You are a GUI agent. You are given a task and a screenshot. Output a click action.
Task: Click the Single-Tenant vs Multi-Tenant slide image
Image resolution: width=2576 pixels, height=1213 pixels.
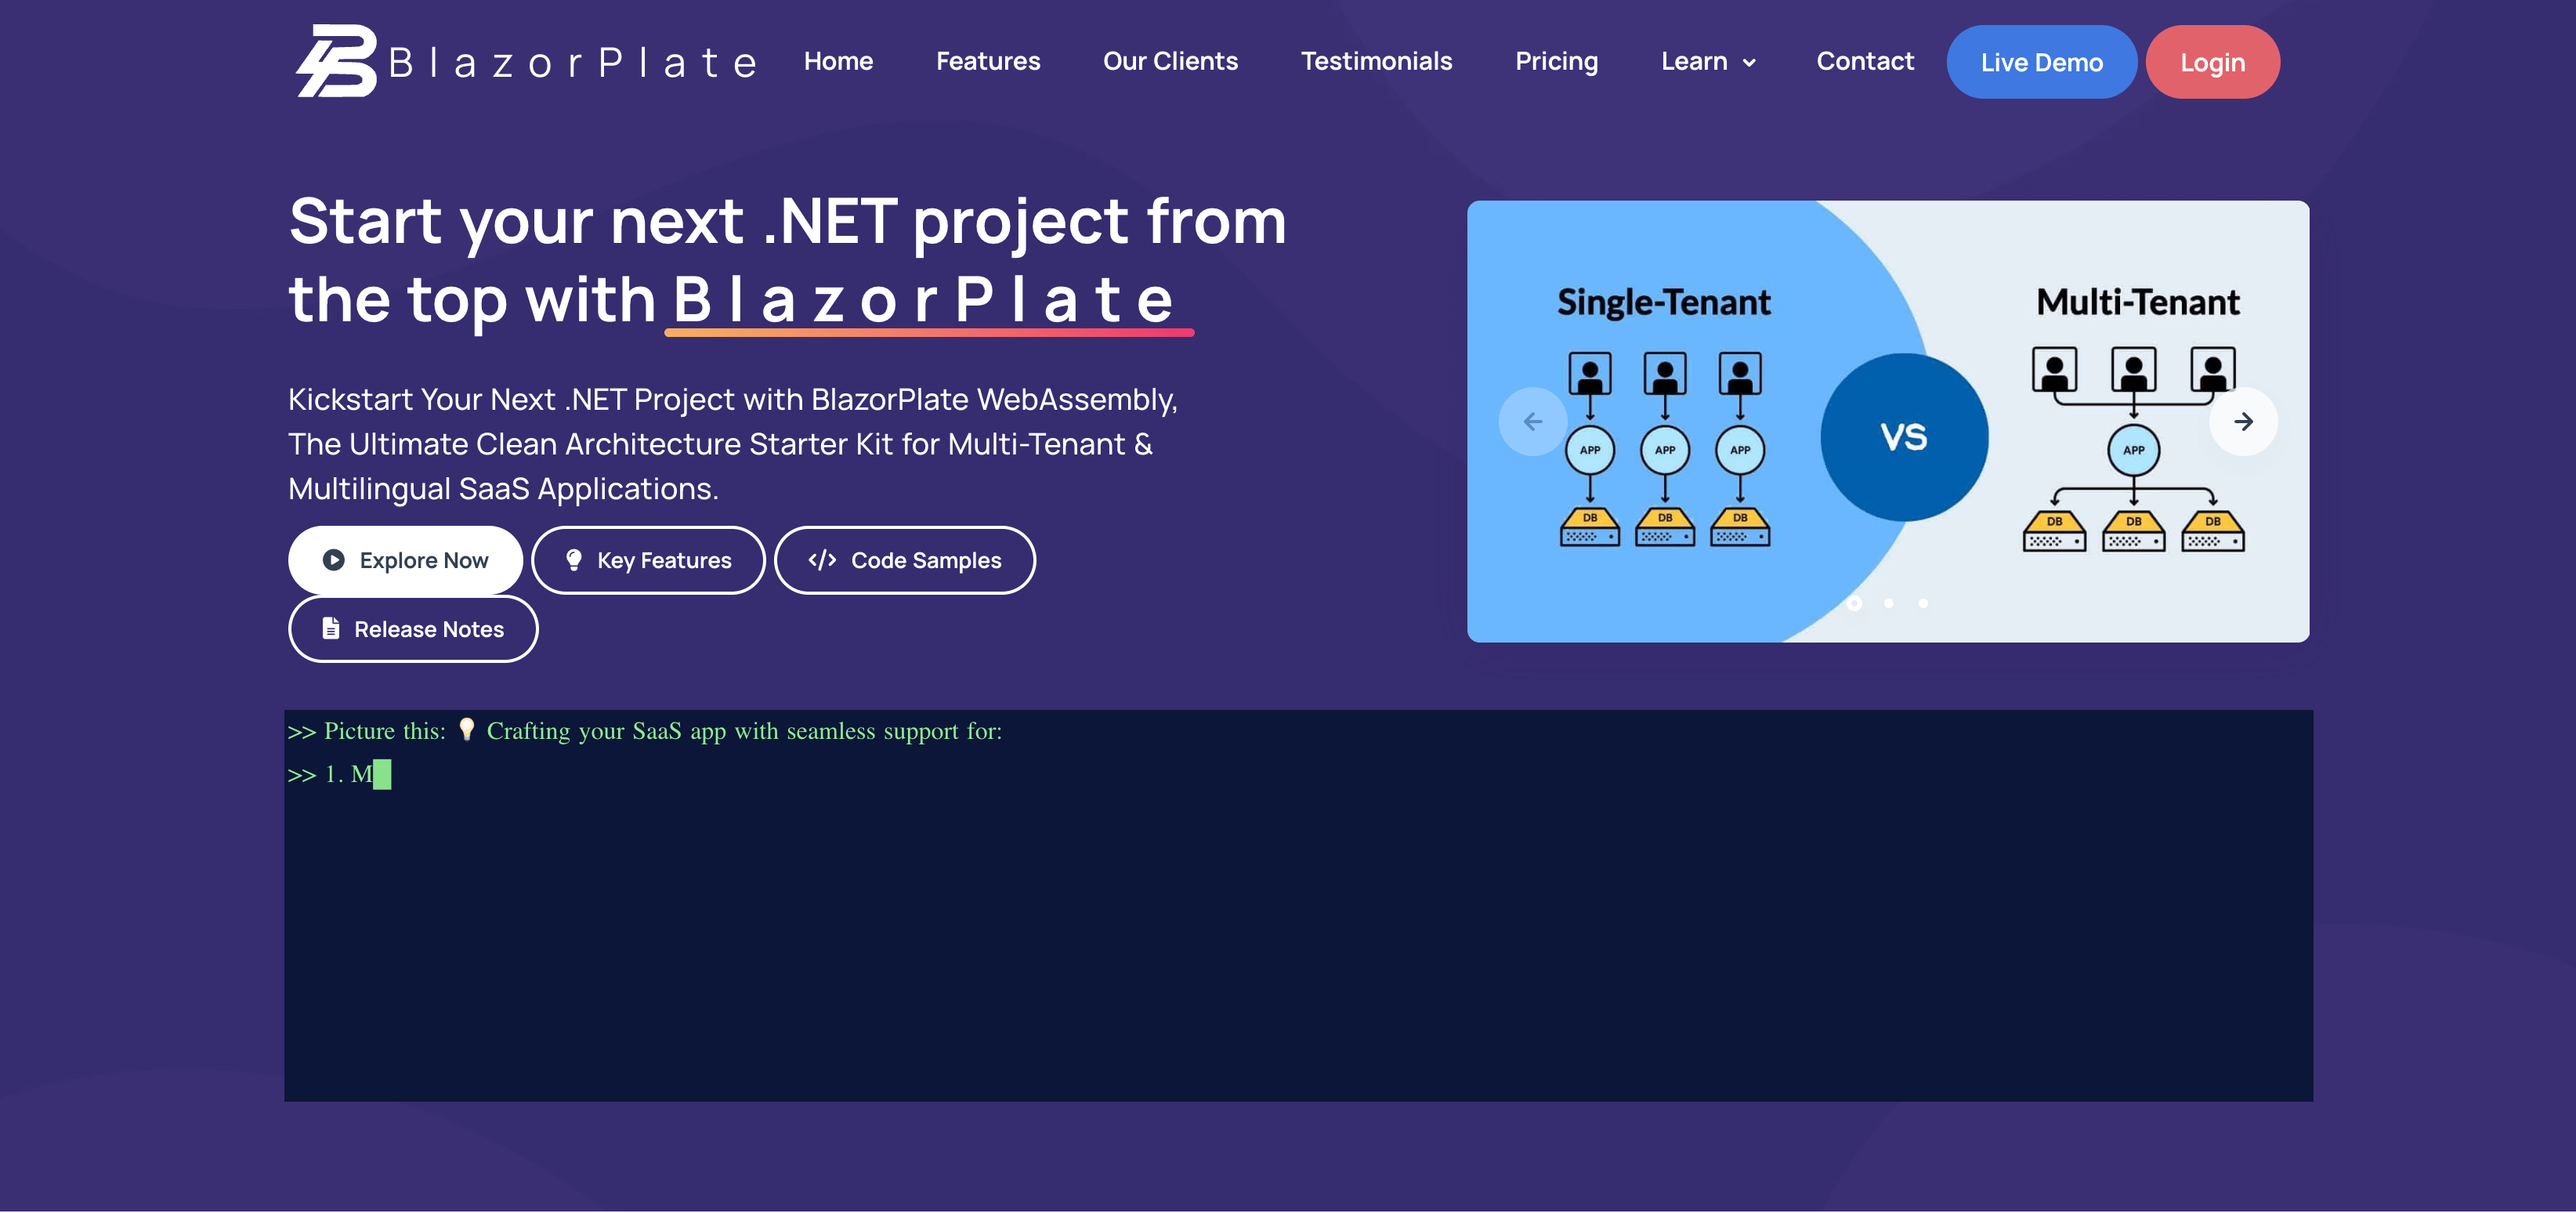pyautogui.click(x=1887, y=422)
